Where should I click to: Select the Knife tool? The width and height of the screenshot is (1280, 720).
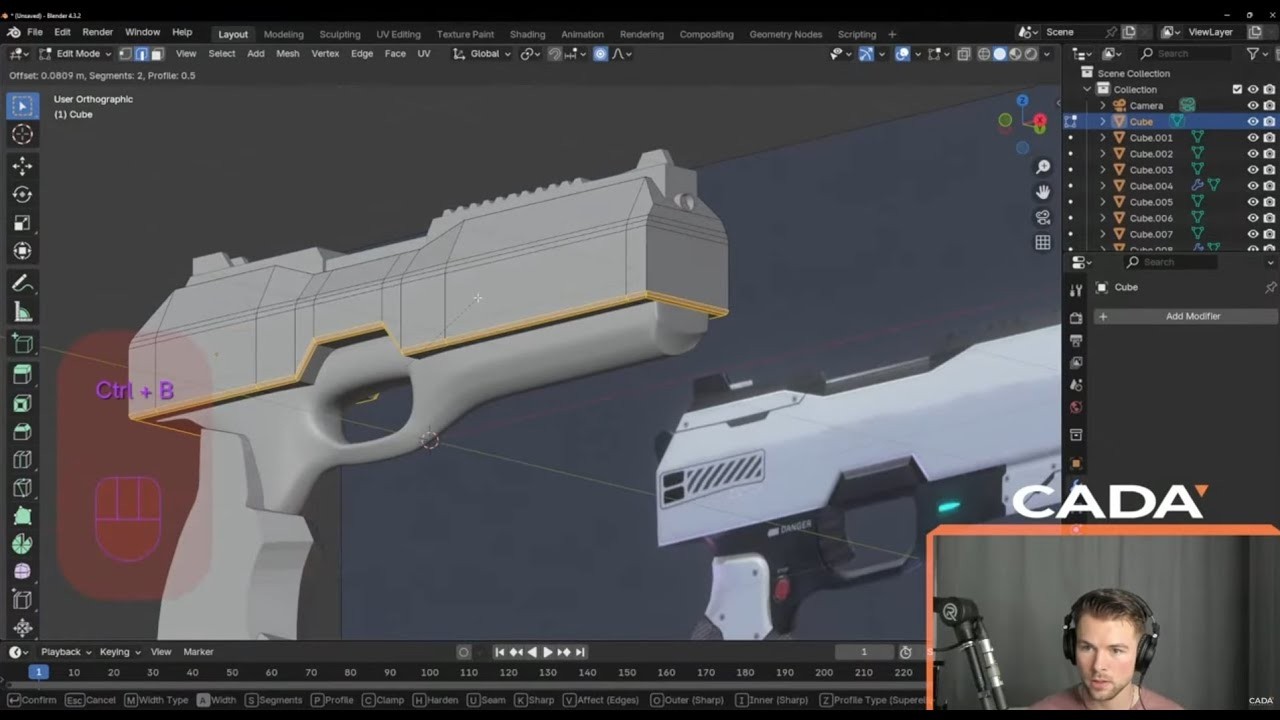coord(22,488)
